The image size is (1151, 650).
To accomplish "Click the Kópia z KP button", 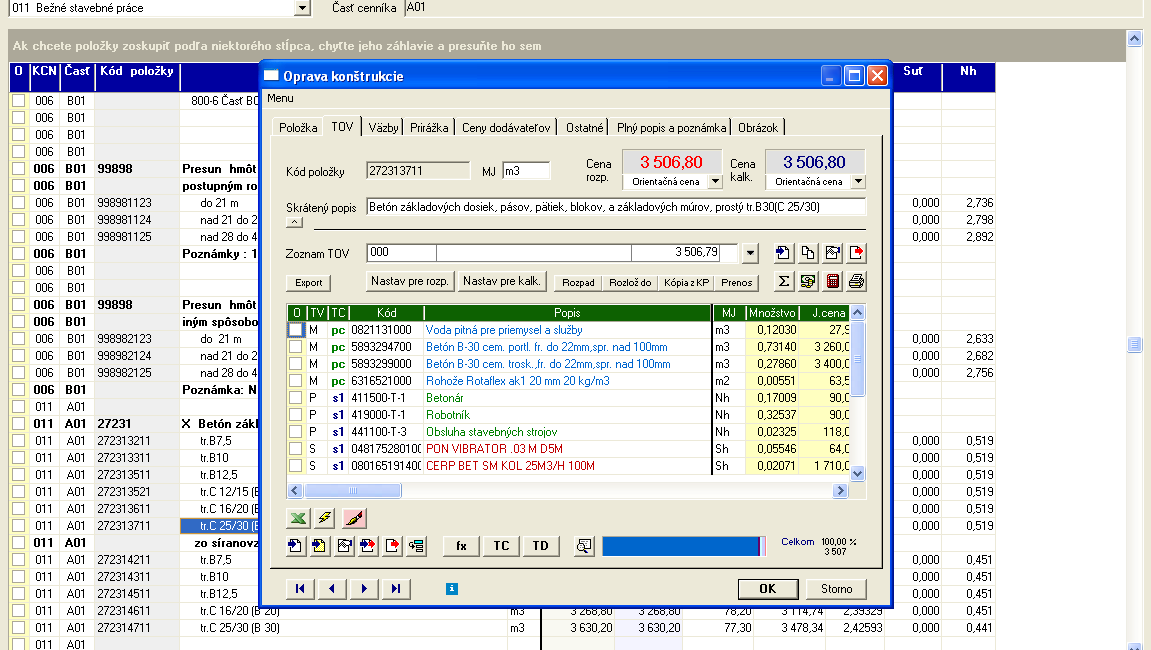I will pyautogui.click(x=686, y=283).
